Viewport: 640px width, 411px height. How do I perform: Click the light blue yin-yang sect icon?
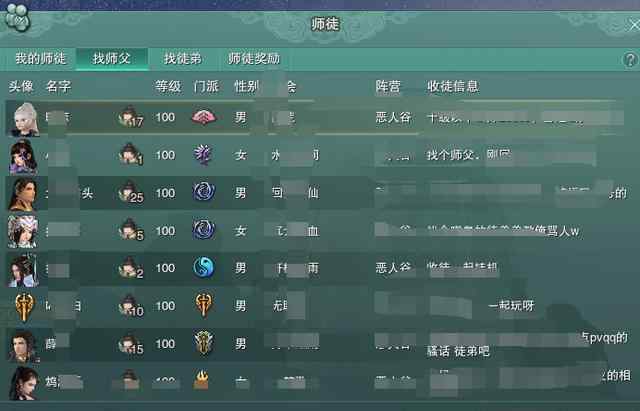pyautogui.click(x=203, y=268)
